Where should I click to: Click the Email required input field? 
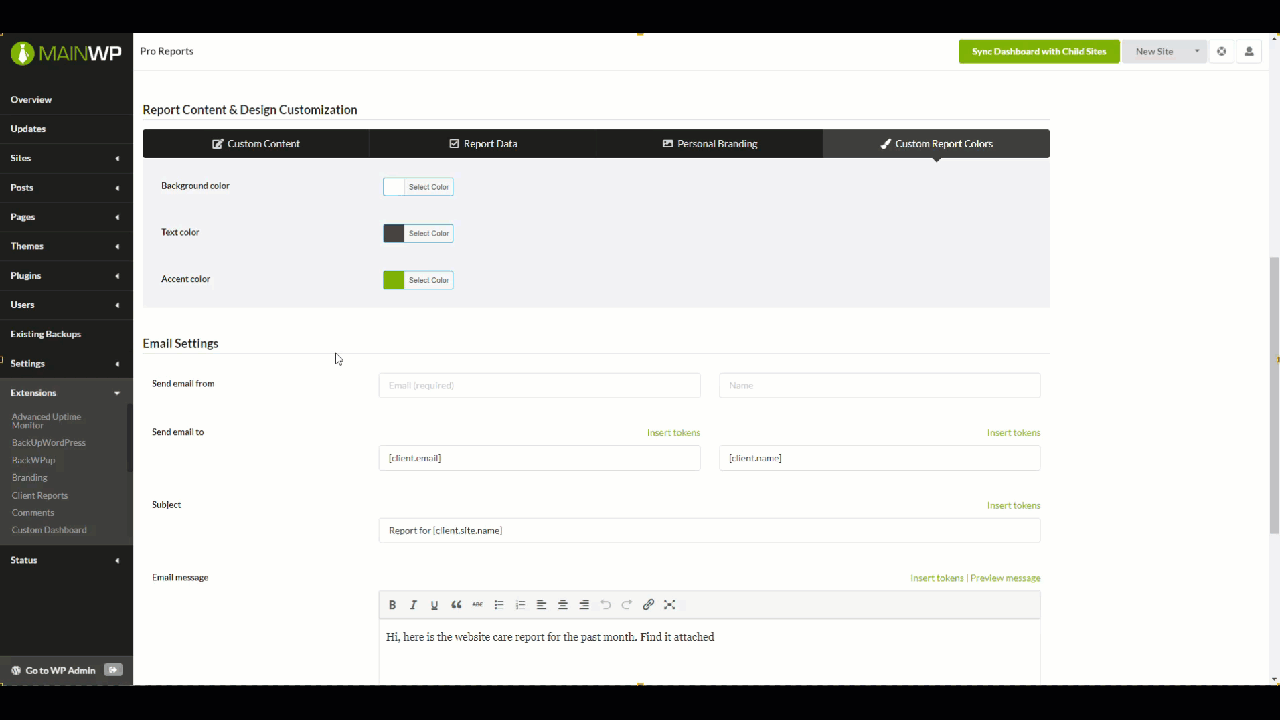(539, 385)
